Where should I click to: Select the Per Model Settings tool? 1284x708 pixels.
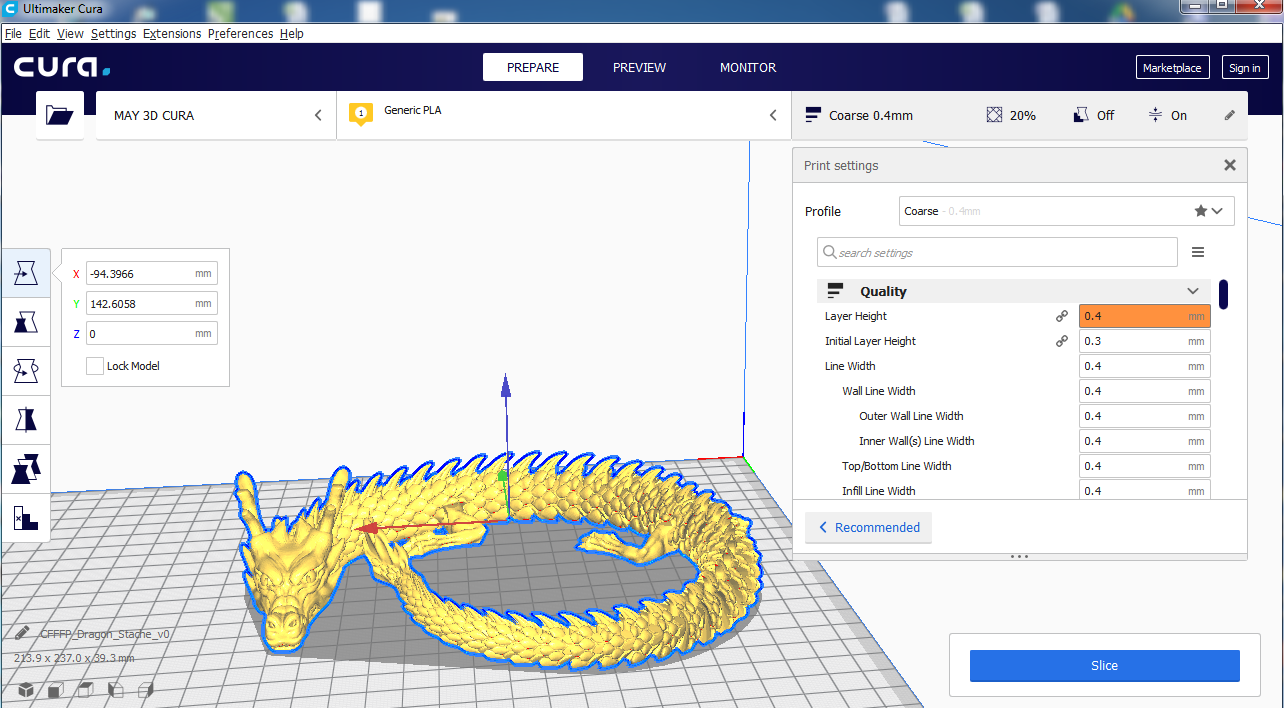click(26, 468)
